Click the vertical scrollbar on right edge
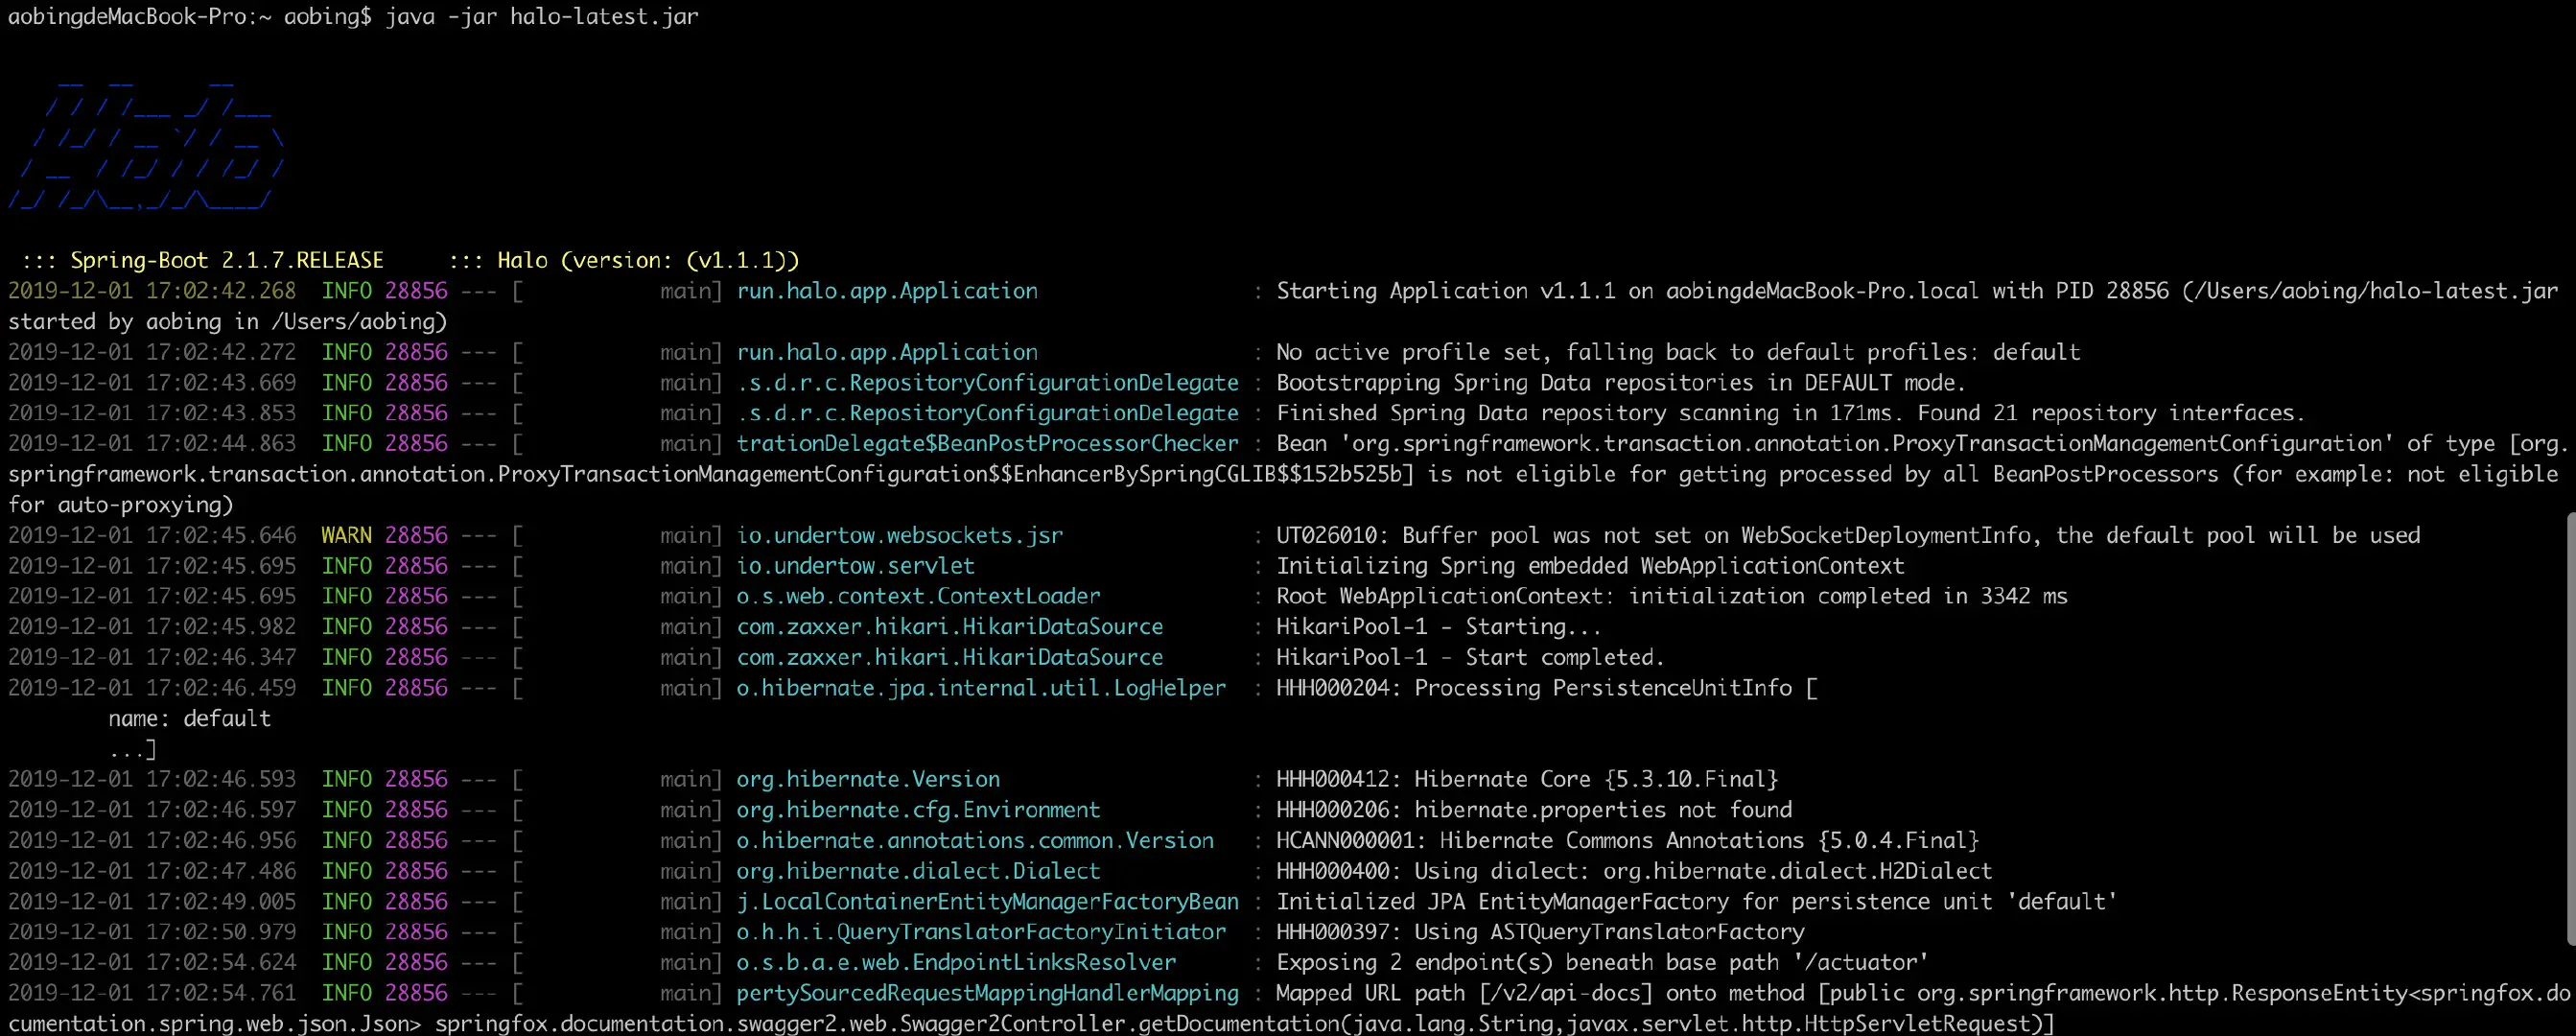 [2570, 728]
